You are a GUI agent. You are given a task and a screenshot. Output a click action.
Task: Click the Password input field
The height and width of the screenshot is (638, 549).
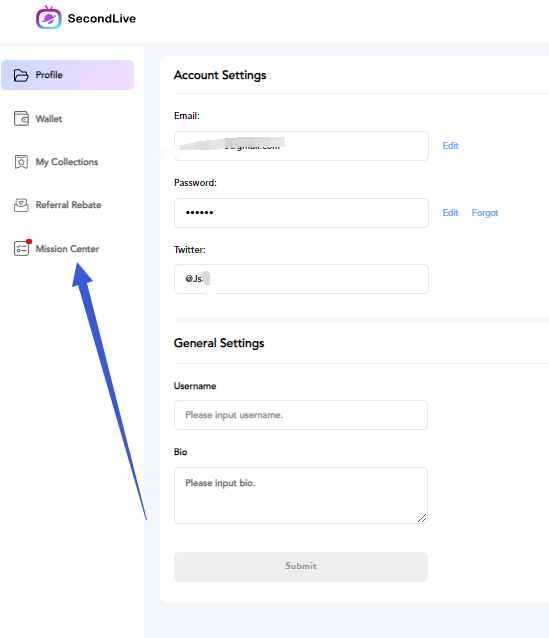point(301,213)
